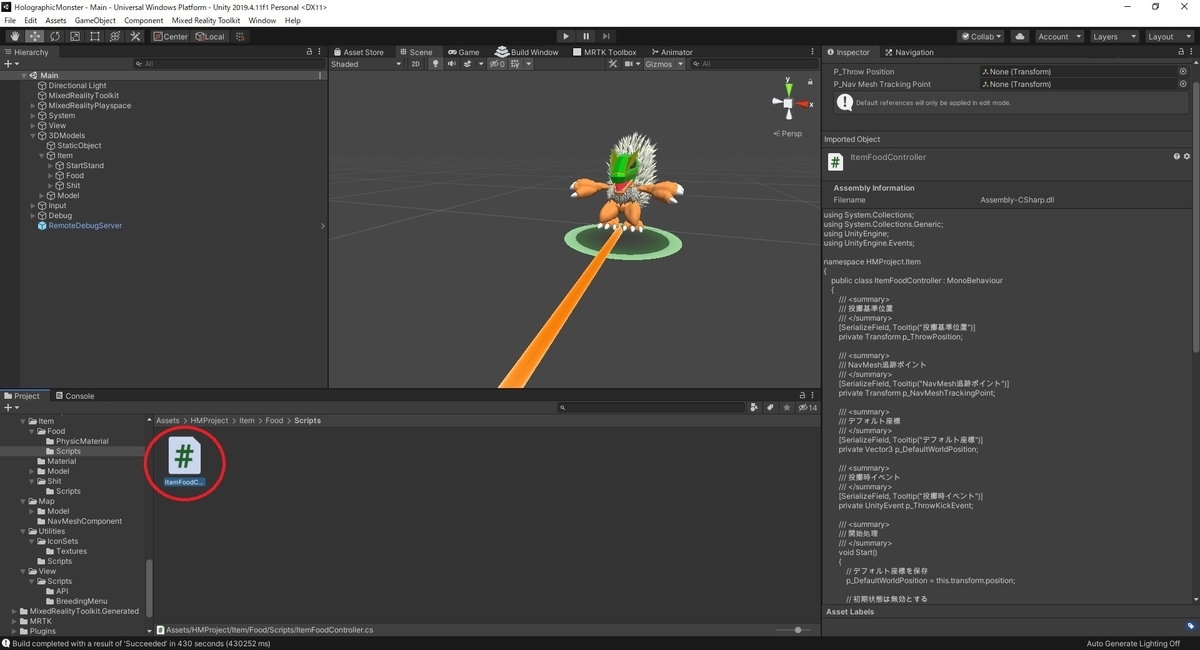Switch to the Console tab
1200x650 pixels.
[x=75, y=396]
